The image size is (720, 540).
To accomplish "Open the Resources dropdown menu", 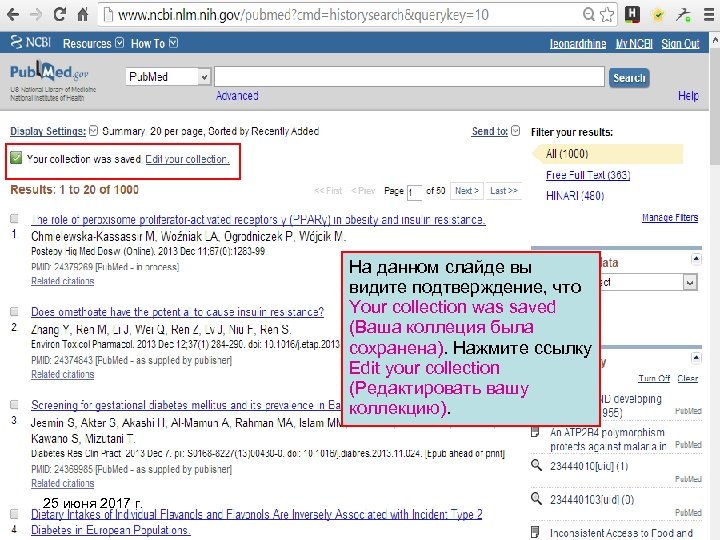I will click(x=93, y=43).
